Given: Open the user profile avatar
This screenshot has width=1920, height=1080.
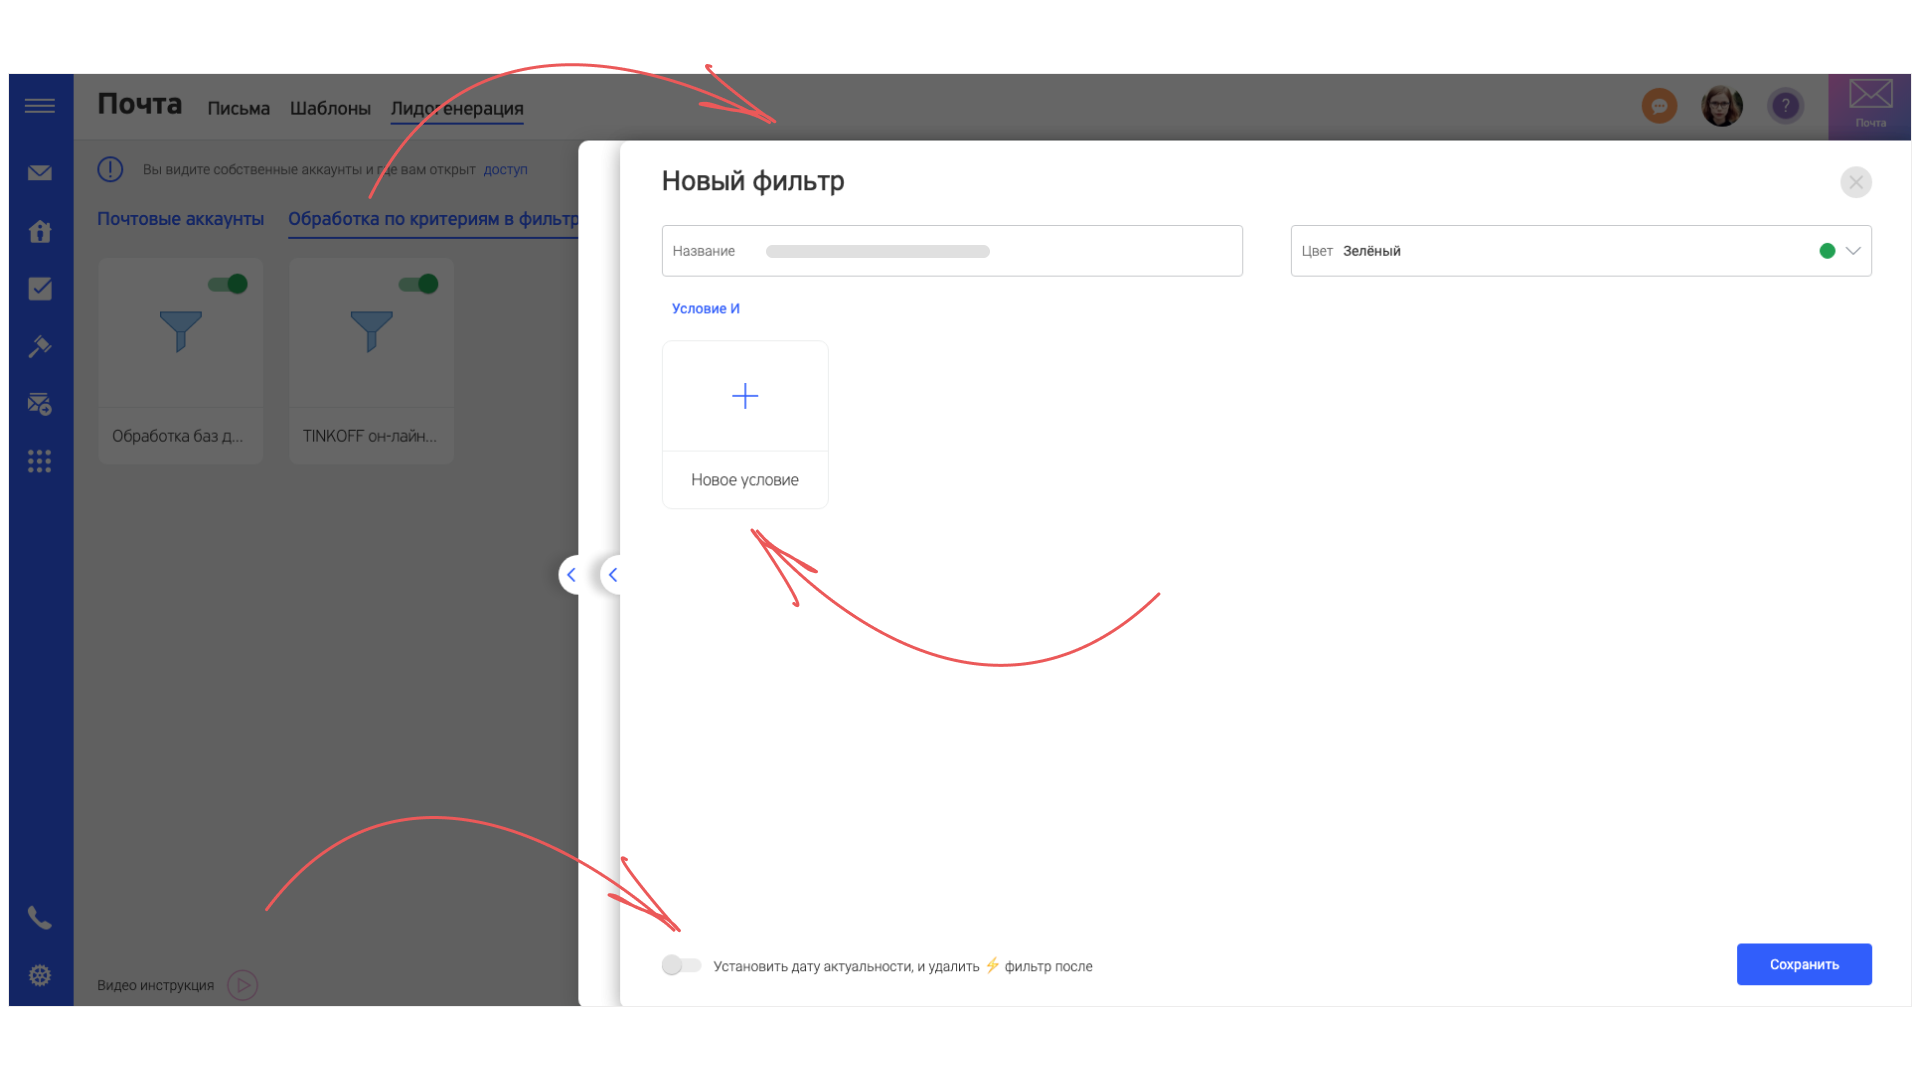Looking at the screenshot, I should point(1722,106).
